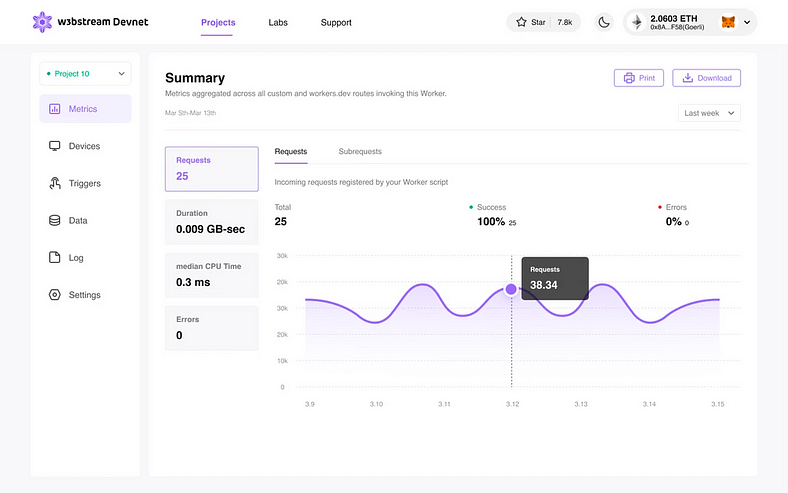Viewport: 788px width, 493px height.
Task: Open Devices via the monitor icon
Action: [54, 146]
